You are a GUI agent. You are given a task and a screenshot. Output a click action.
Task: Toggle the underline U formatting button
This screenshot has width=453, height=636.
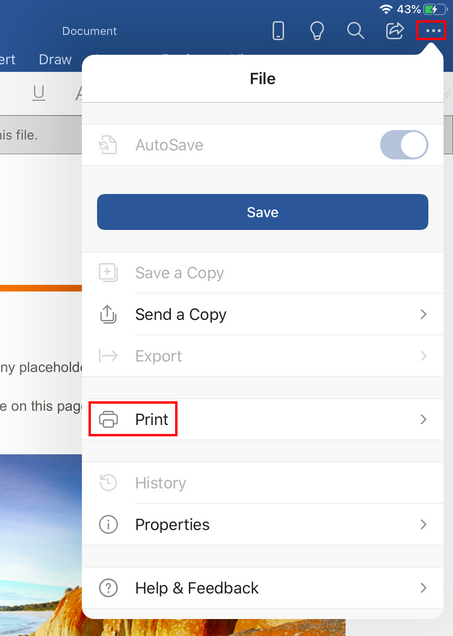[39, 93]
